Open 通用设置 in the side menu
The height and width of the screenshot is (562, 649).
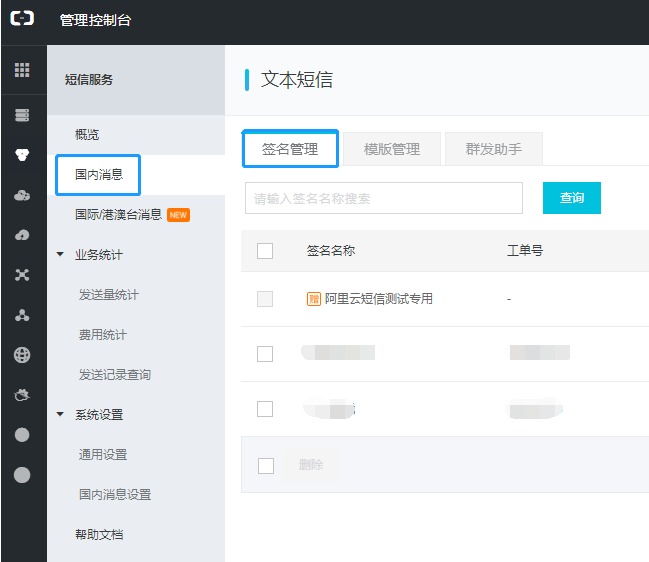click(103, 454)
